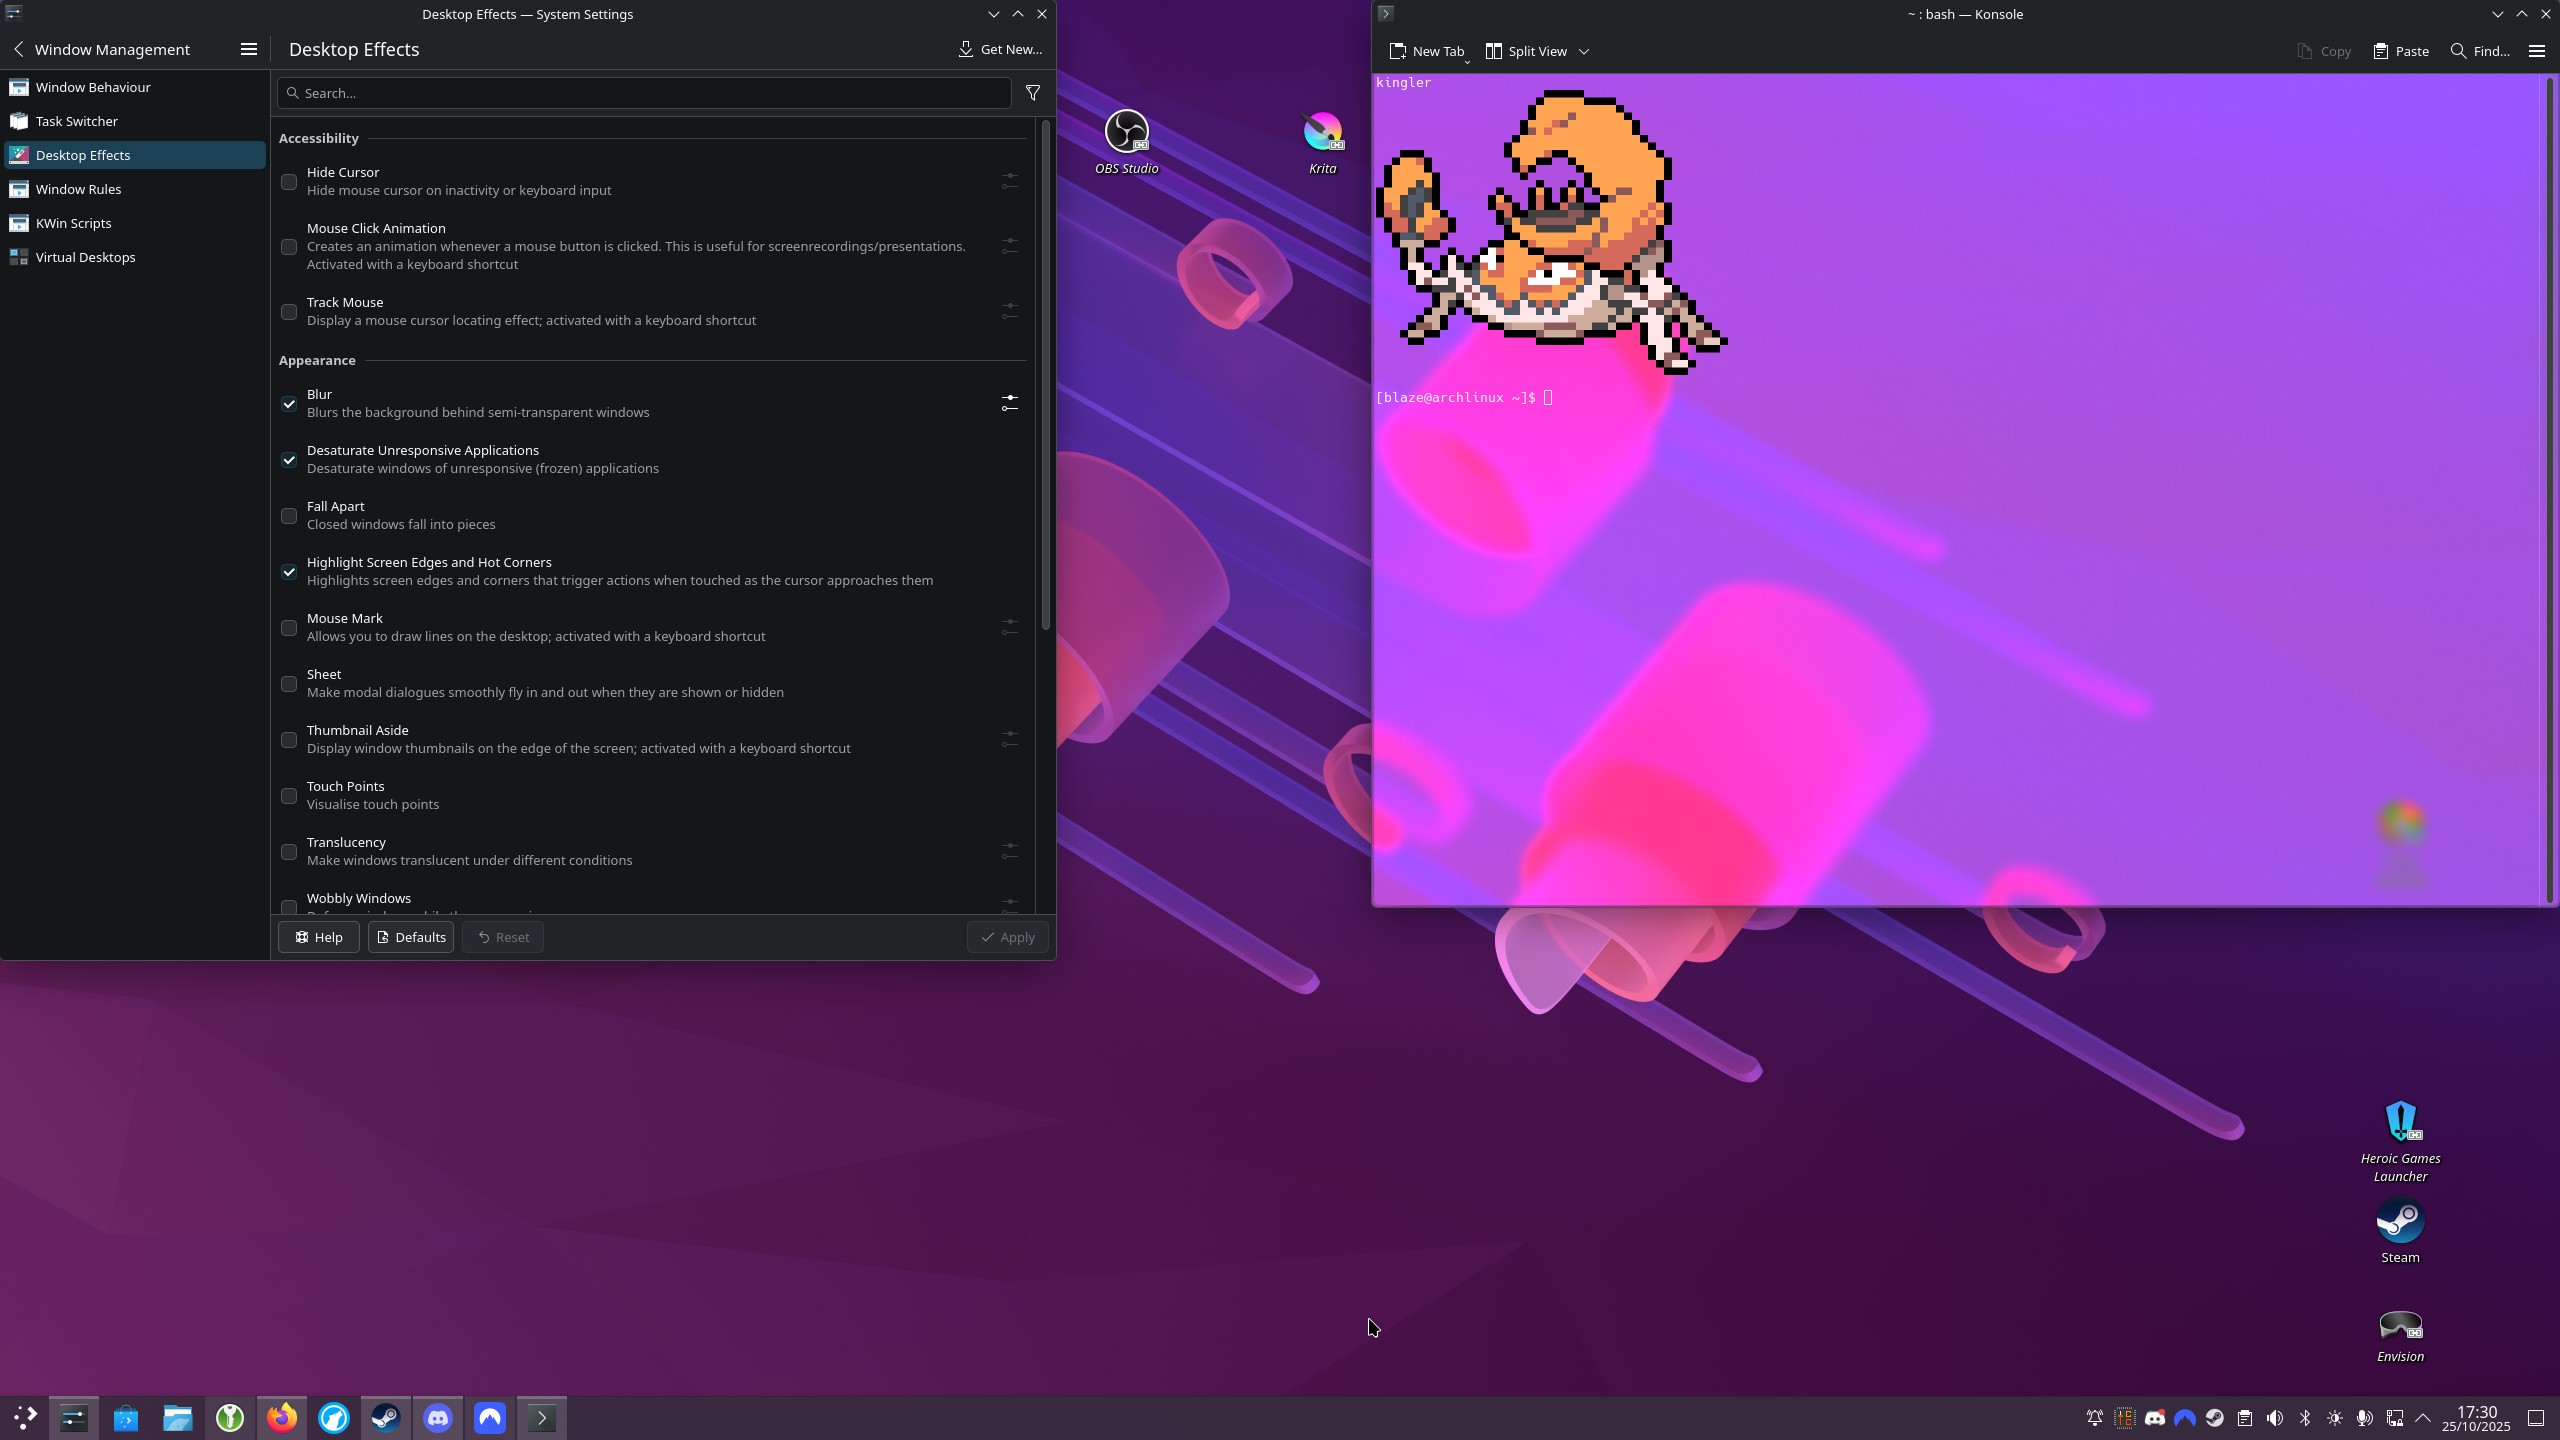This screenshot has height=1440, width=2560.
Task: Open New Tab profile dropdown arrow
Action: [1467, 62]
